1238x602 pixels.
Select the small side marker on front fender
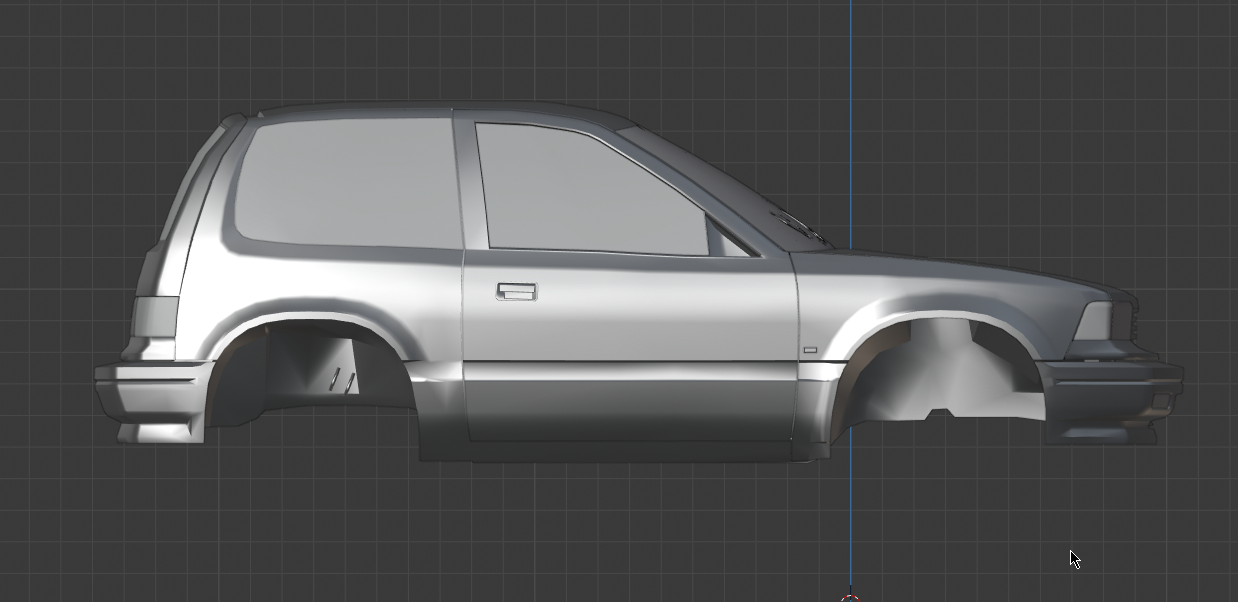click(810, 350)
